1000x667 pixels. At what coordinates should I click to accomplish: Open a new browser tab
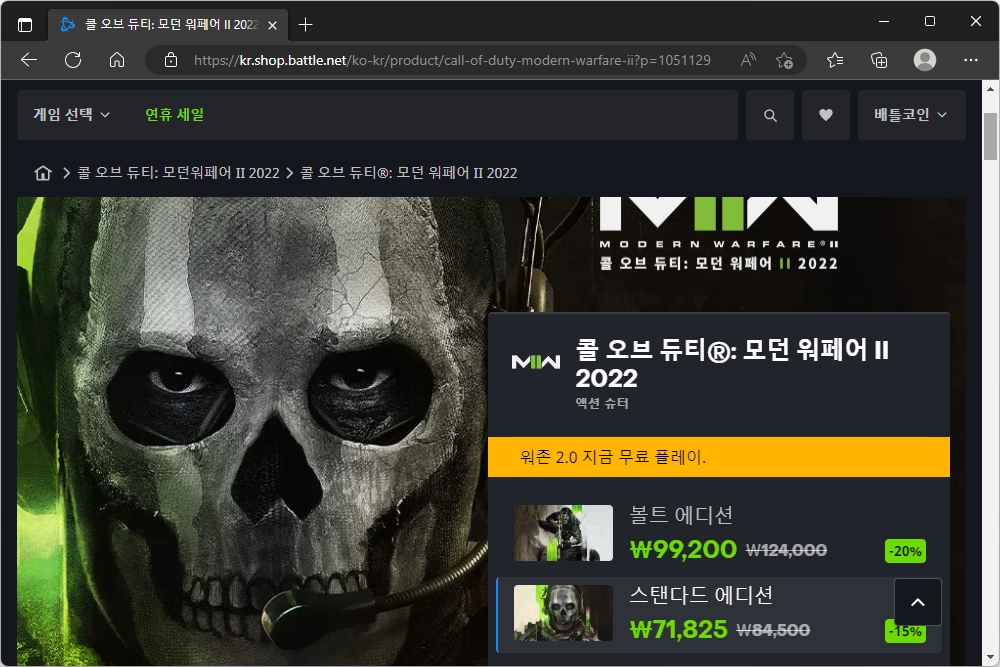pos(305,25)
